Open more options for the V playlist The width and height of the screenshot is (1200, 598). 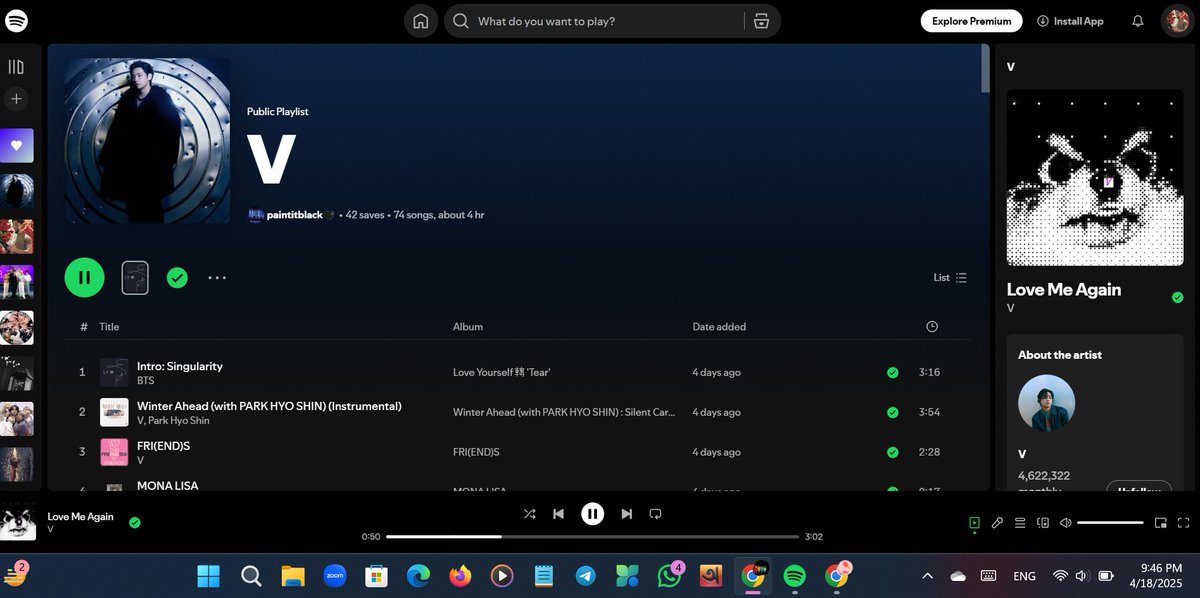[217, 278]
